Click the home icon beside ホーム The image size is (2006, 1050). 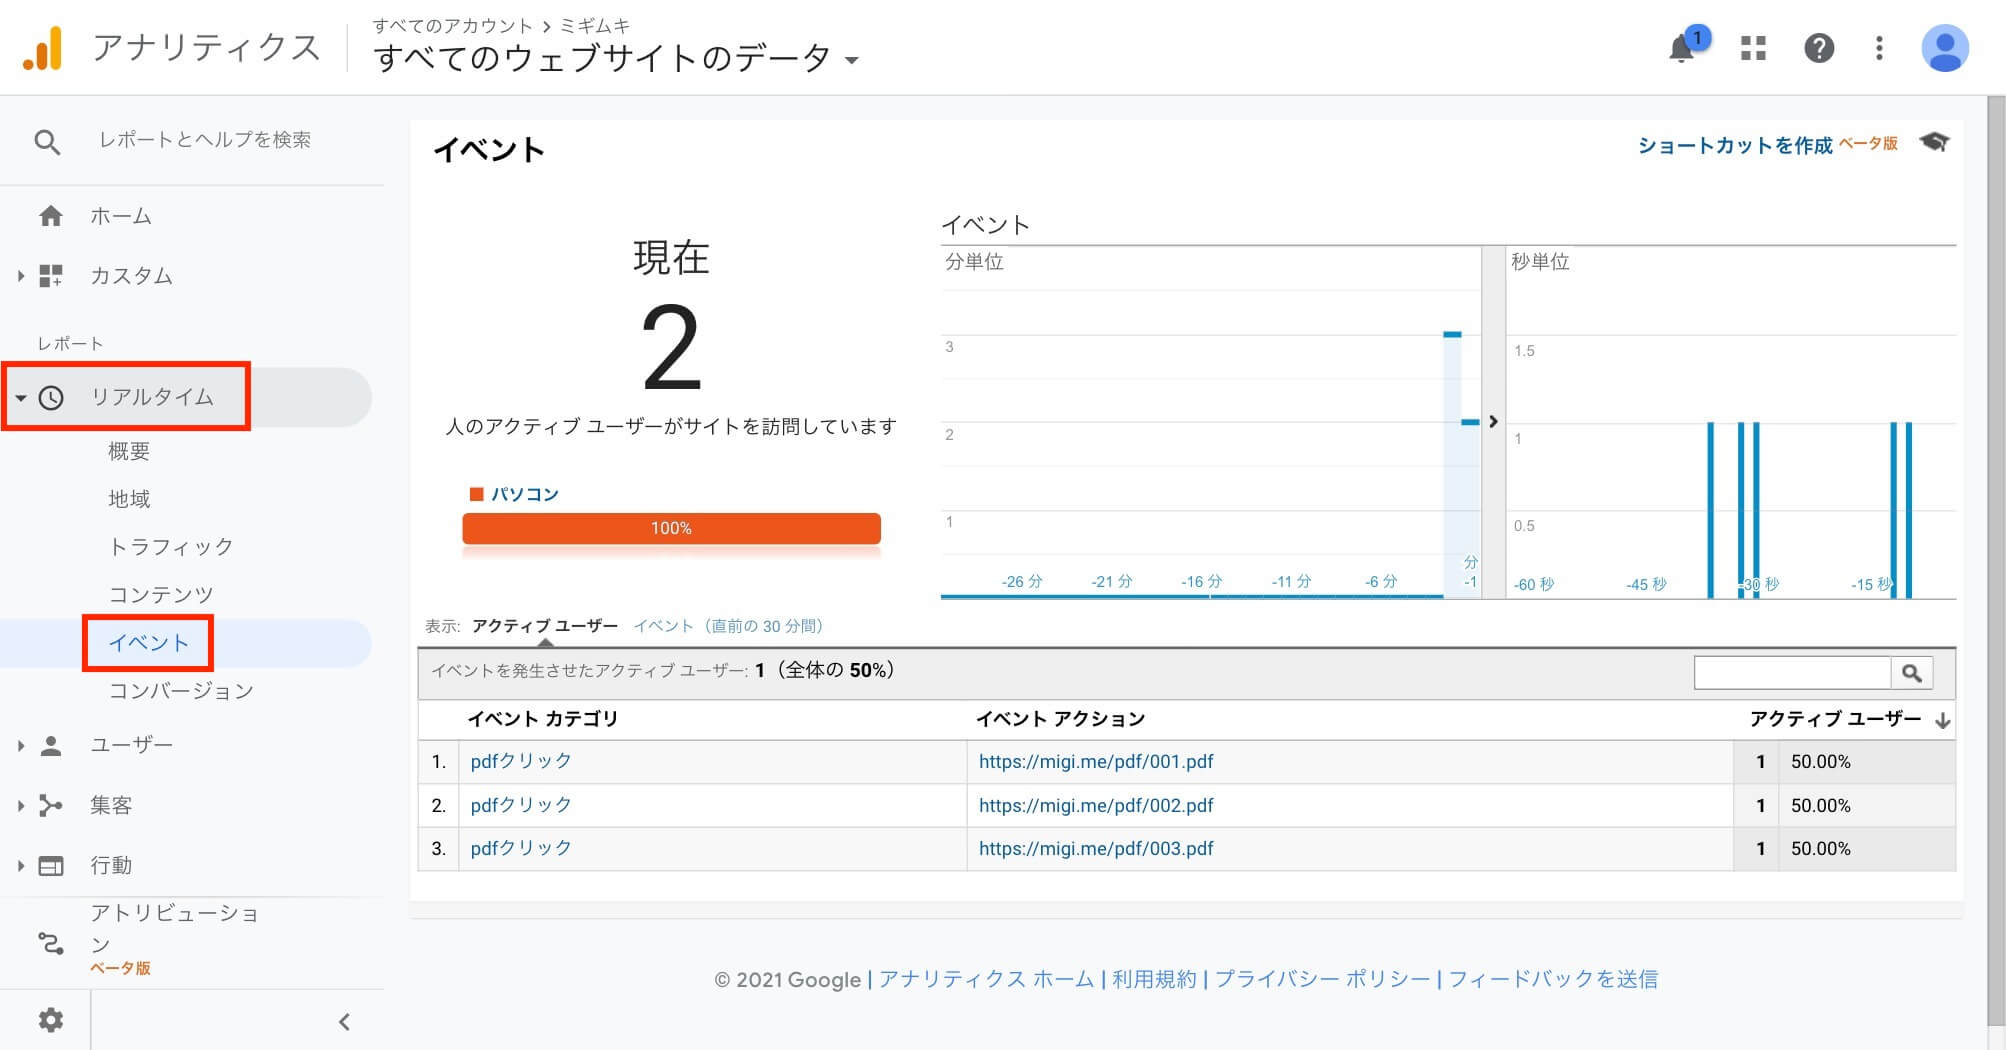pos(51,216)
